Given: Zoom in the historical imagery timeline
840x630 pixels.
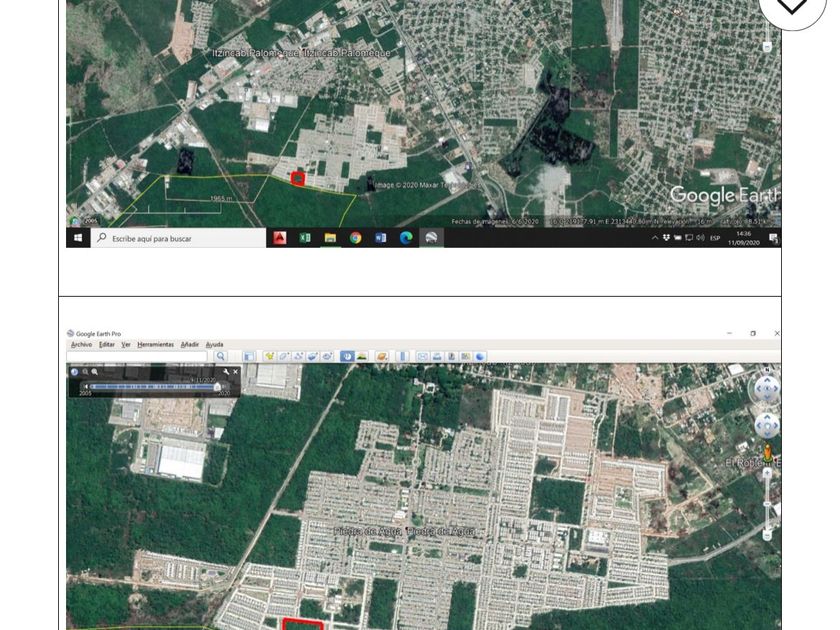Looking at the screenshot, I should 95,372.
